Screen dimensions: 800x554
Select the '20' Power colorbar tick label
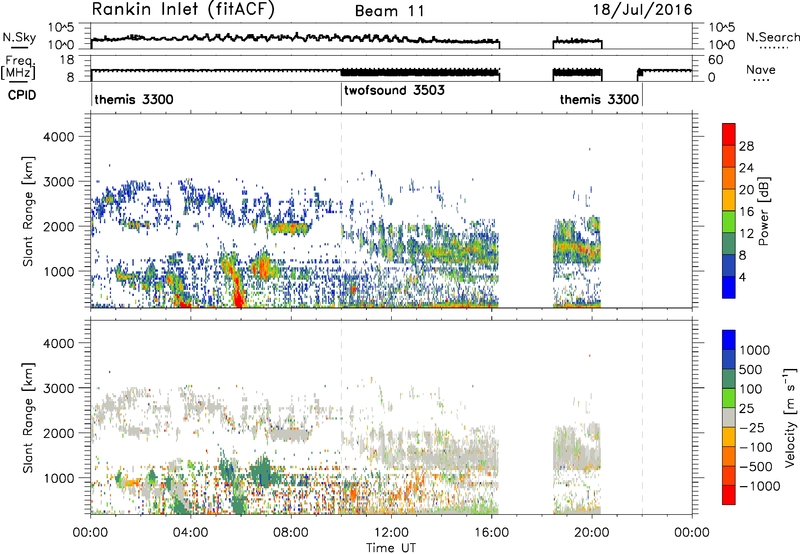pos(746,190)
